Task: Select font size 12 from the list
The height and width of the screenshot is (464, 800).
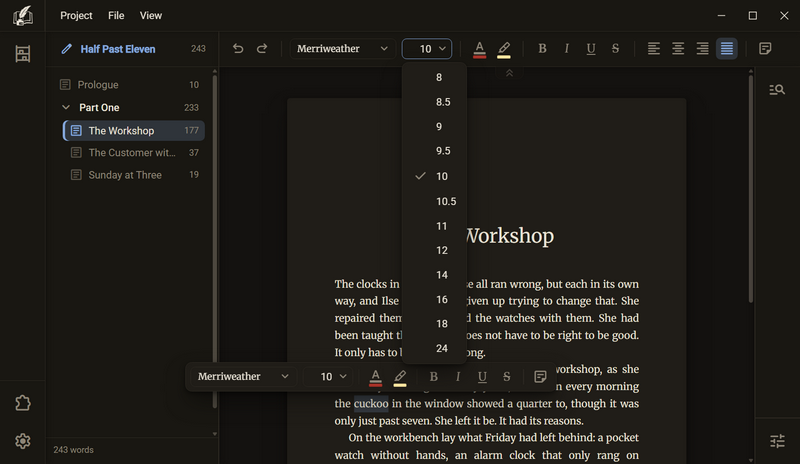Action: click(442, 250)
